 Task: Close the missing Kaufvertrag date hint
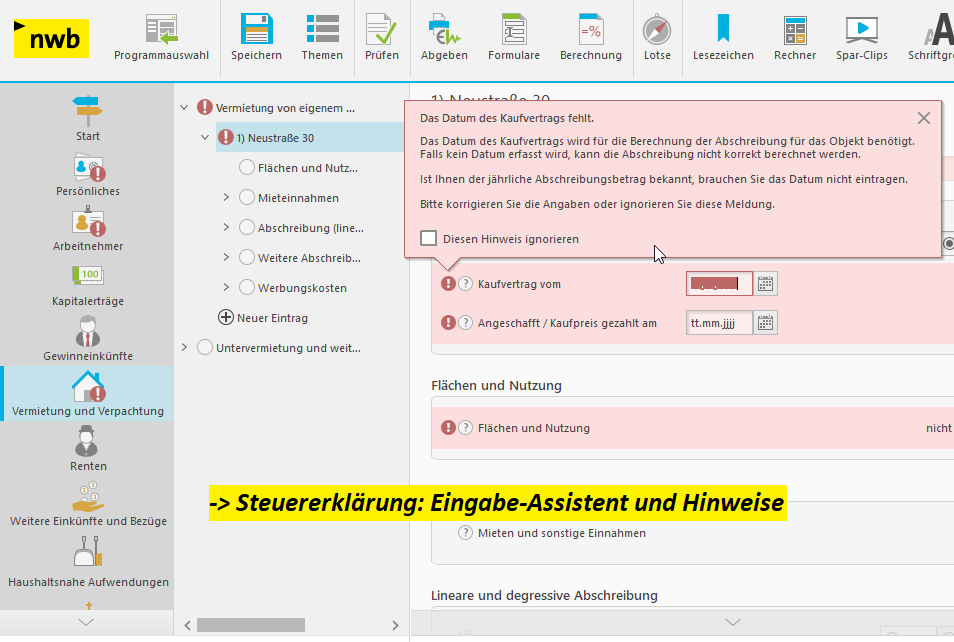[x=923, y=118]
